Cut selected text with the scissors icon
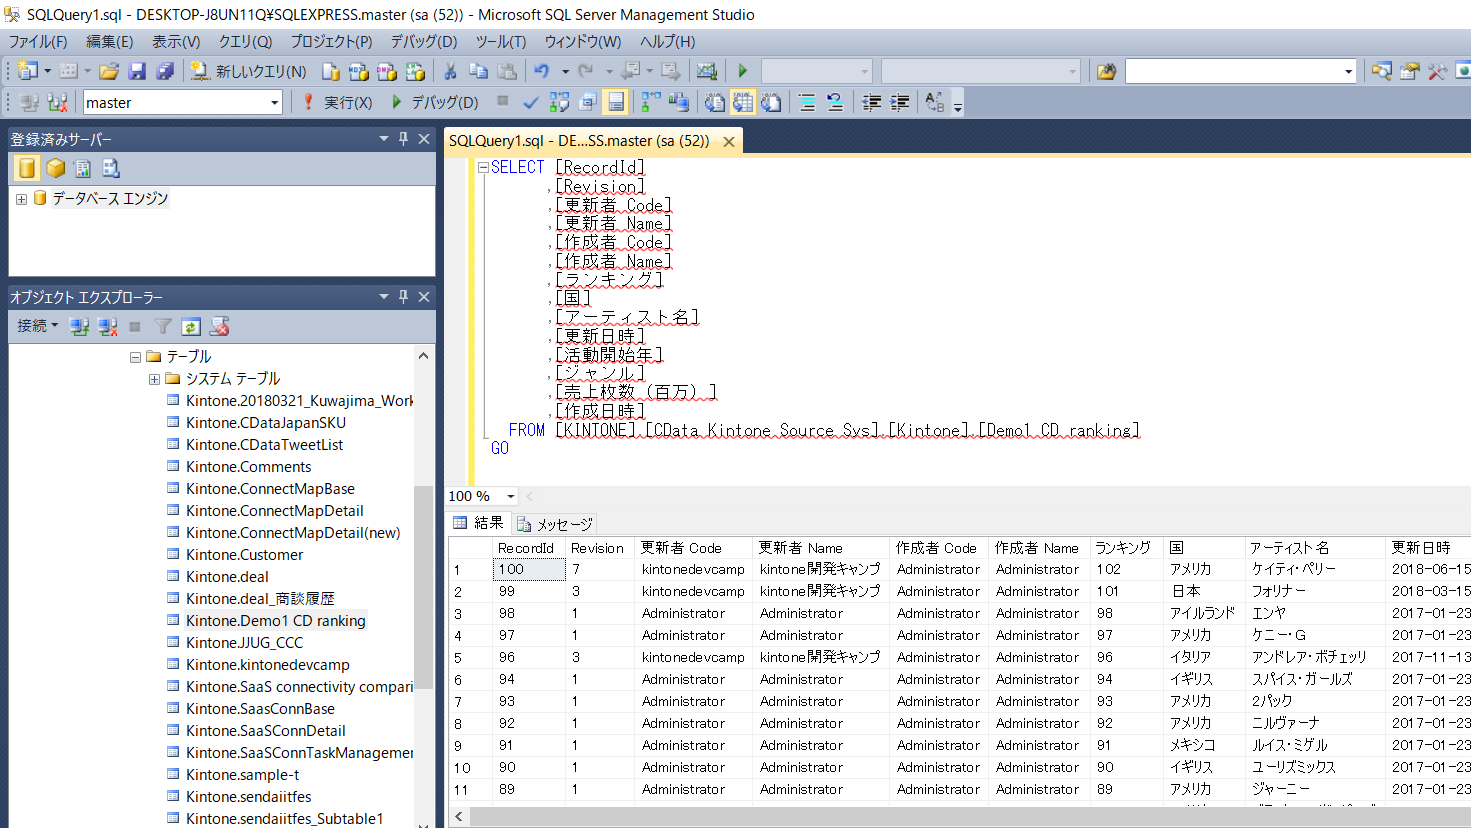Image resolution: width=1471 pixels, height=828 pixels. [448, 70]
